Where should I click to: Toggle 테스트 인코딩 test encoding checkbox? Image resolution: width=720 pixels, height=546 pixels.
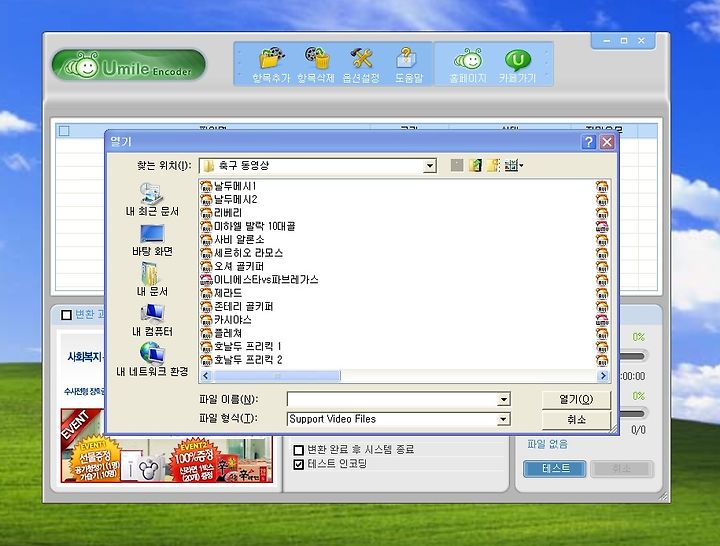pos(298,464)
